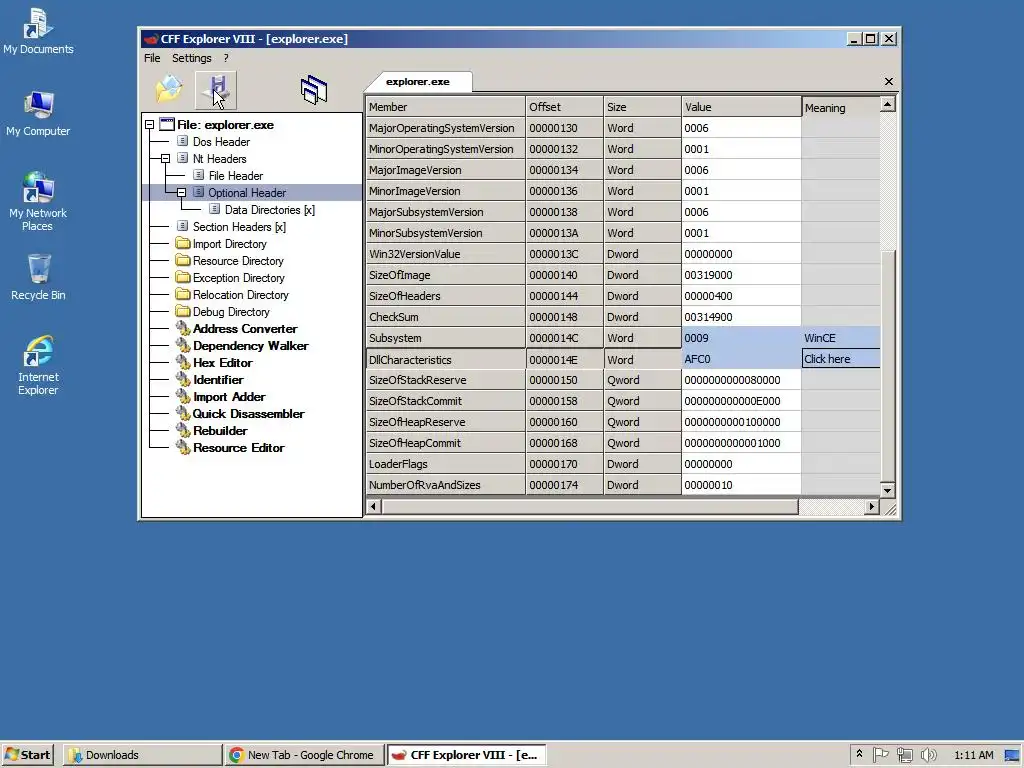Collapse the Nt Headers tree node
The image size is (1024, 768).
pyautogui.click(x=165, y=159)
